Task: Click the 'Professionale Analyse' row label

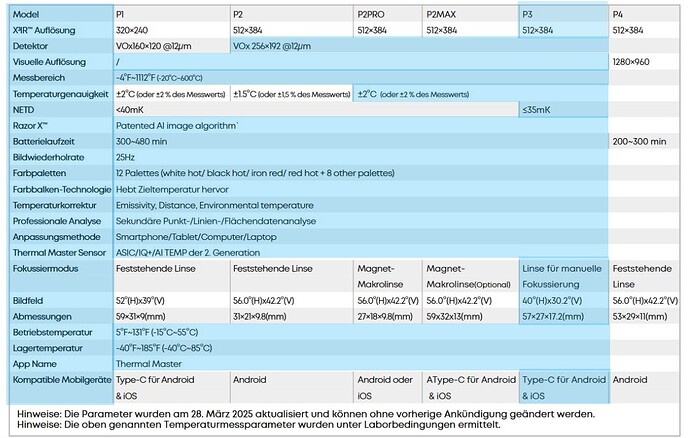Action: [x=57, y=221]
